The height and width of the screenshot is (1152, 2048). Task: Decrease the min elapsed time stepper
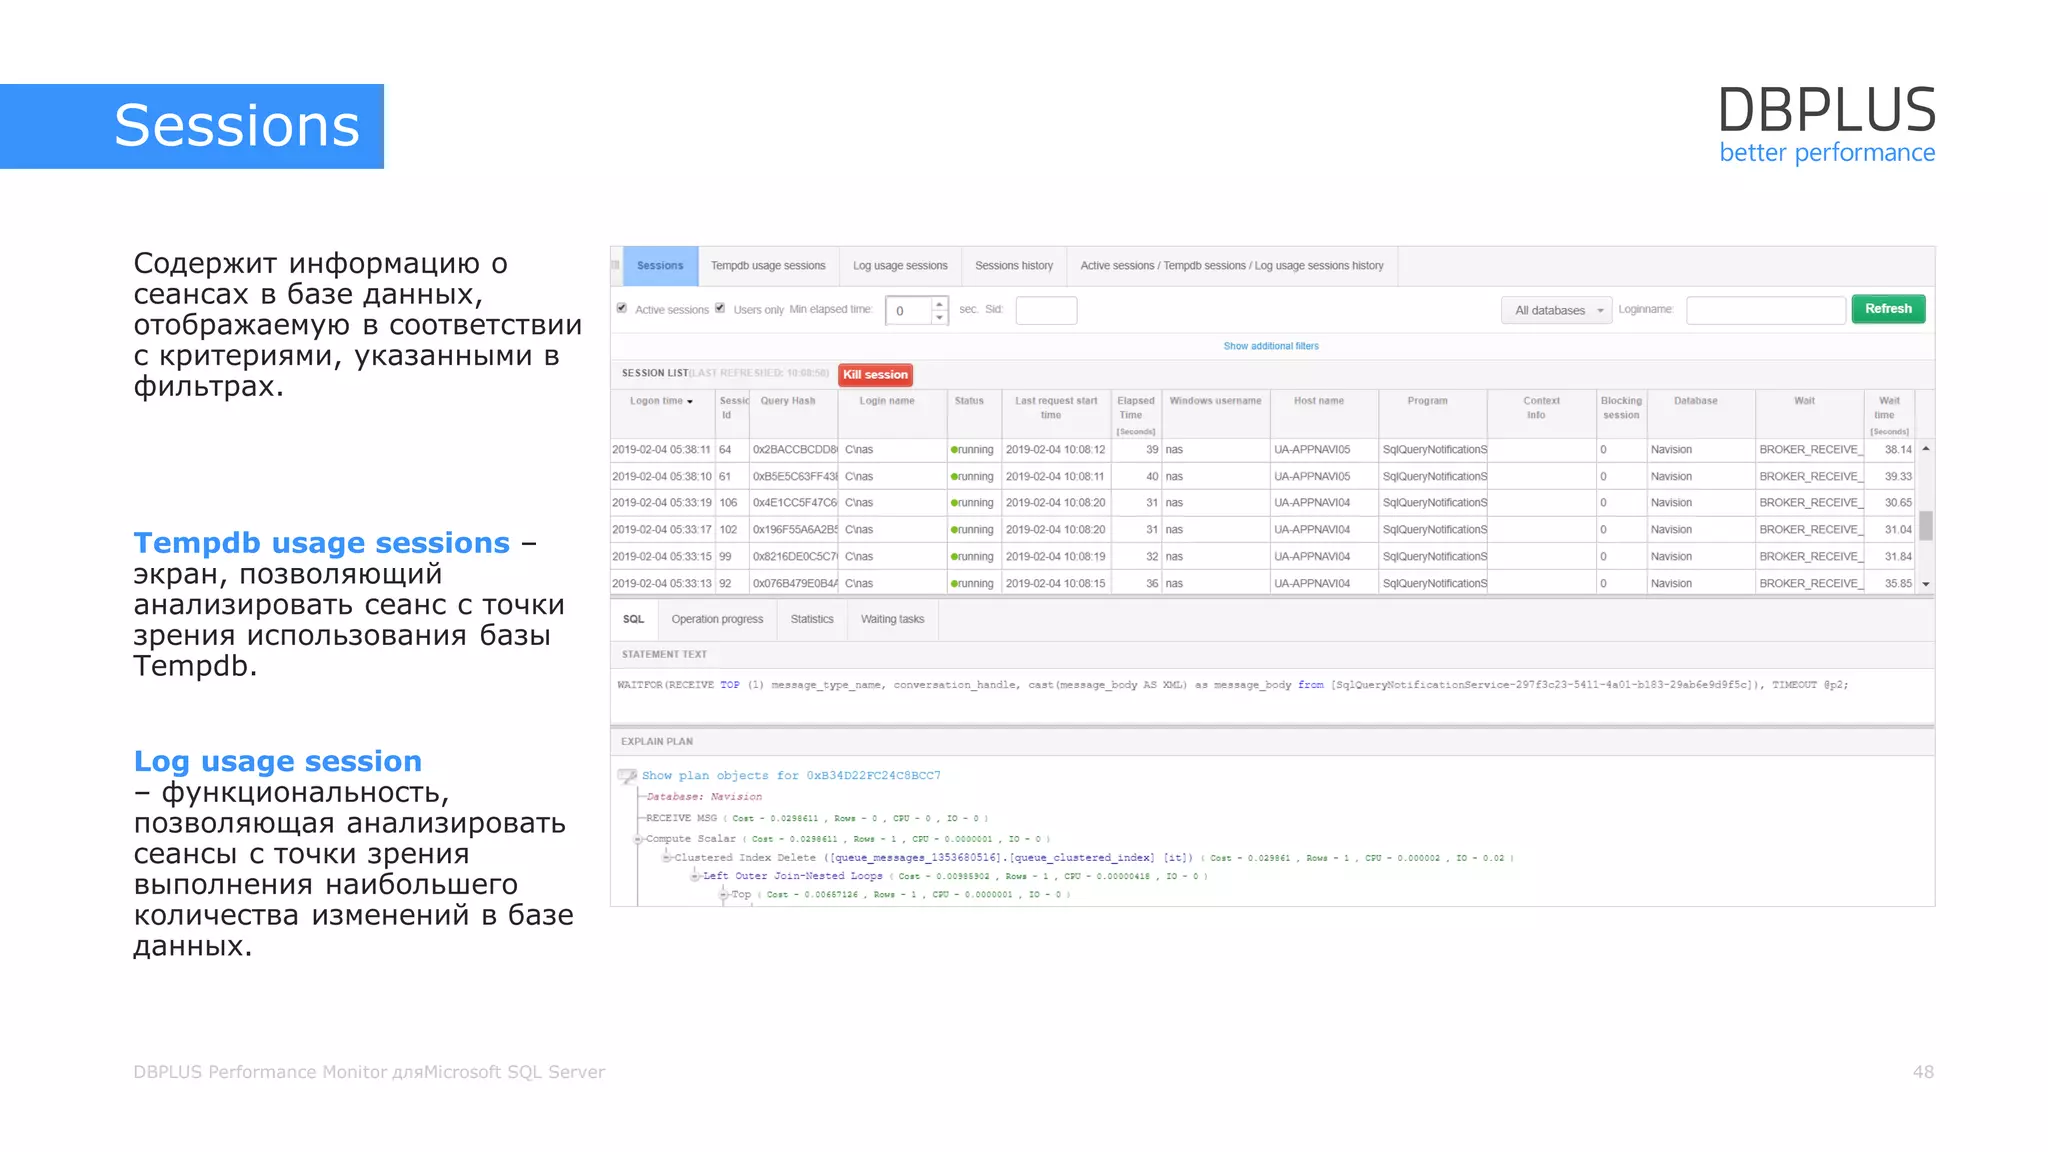tap(939, 317)
